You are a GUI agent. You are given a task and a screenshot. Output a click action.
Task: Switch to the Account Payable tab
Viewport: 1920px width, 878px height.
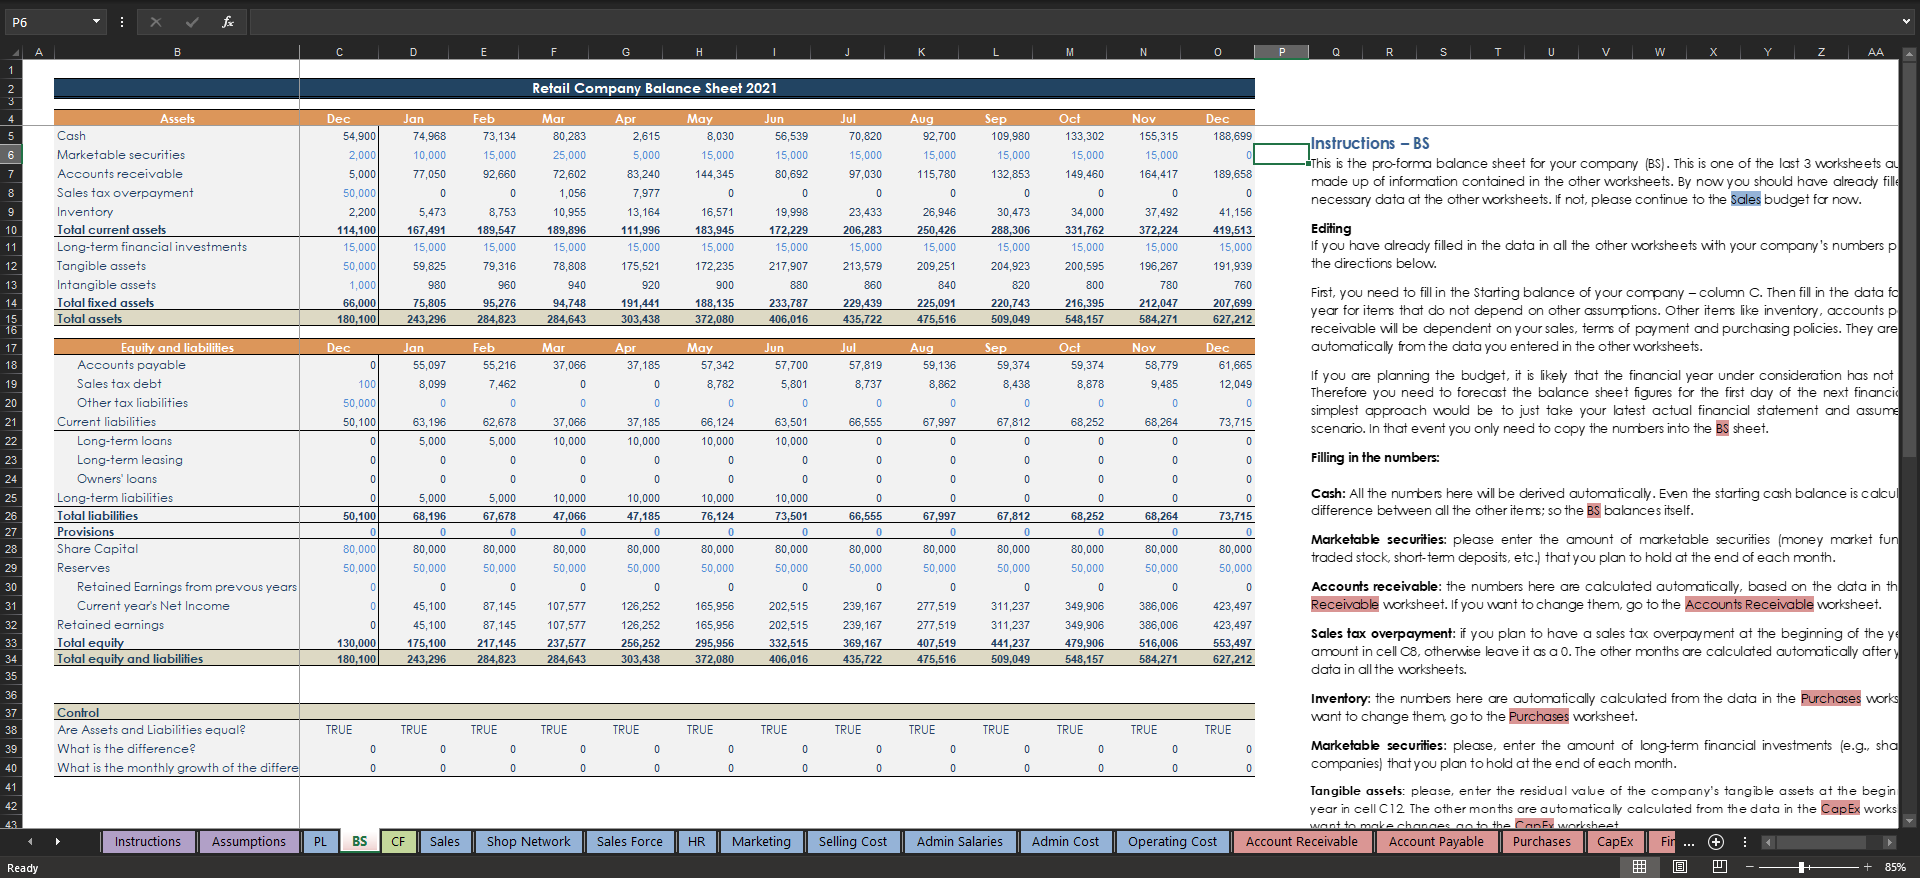[1436, 842]
